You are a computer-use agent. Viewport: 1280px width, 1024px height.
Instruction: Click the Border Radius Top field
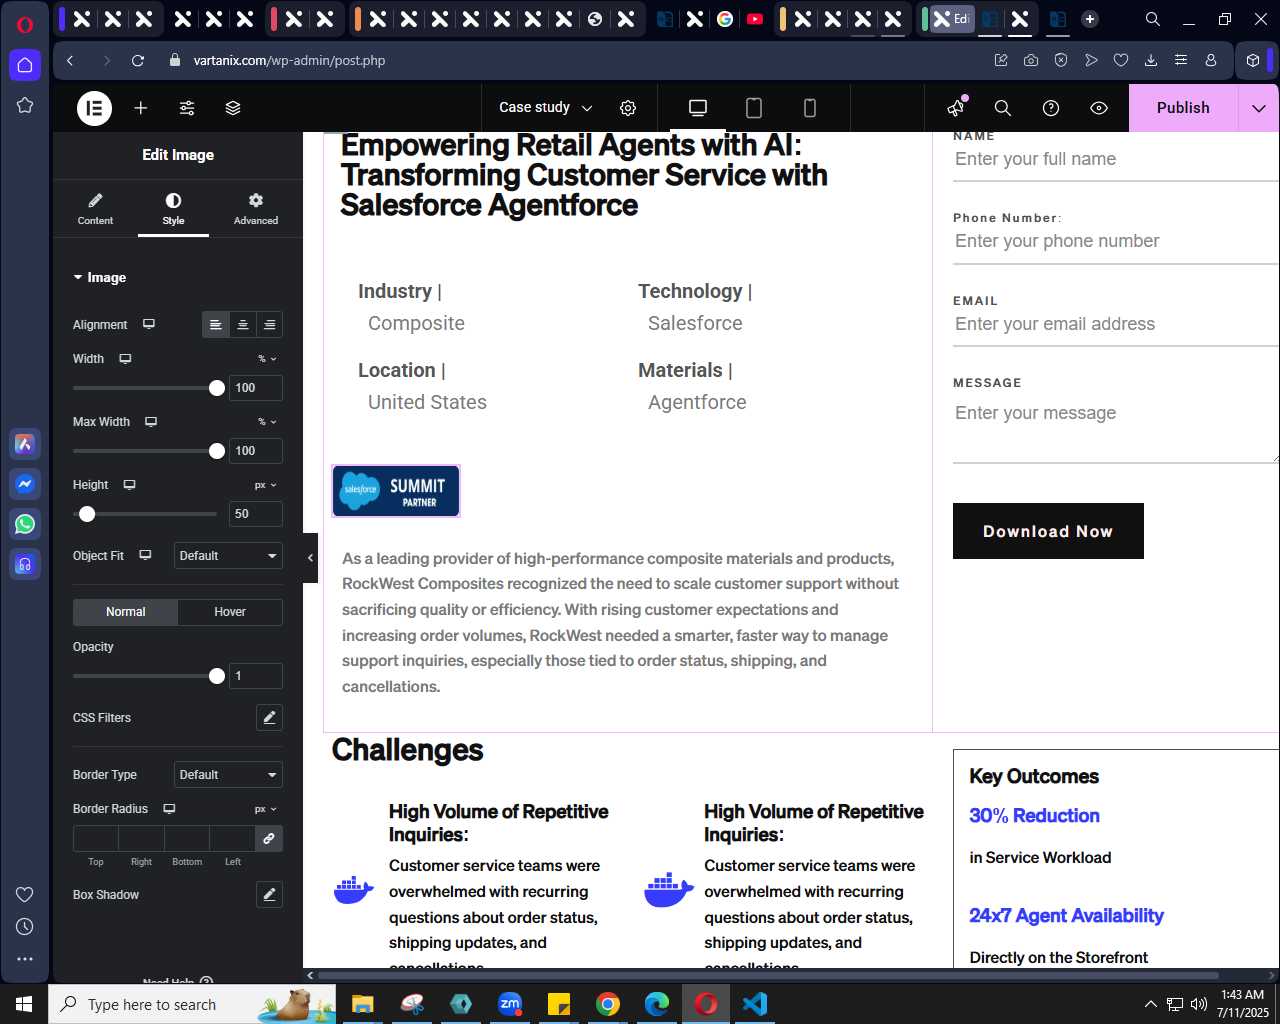(x=96, y=838)
